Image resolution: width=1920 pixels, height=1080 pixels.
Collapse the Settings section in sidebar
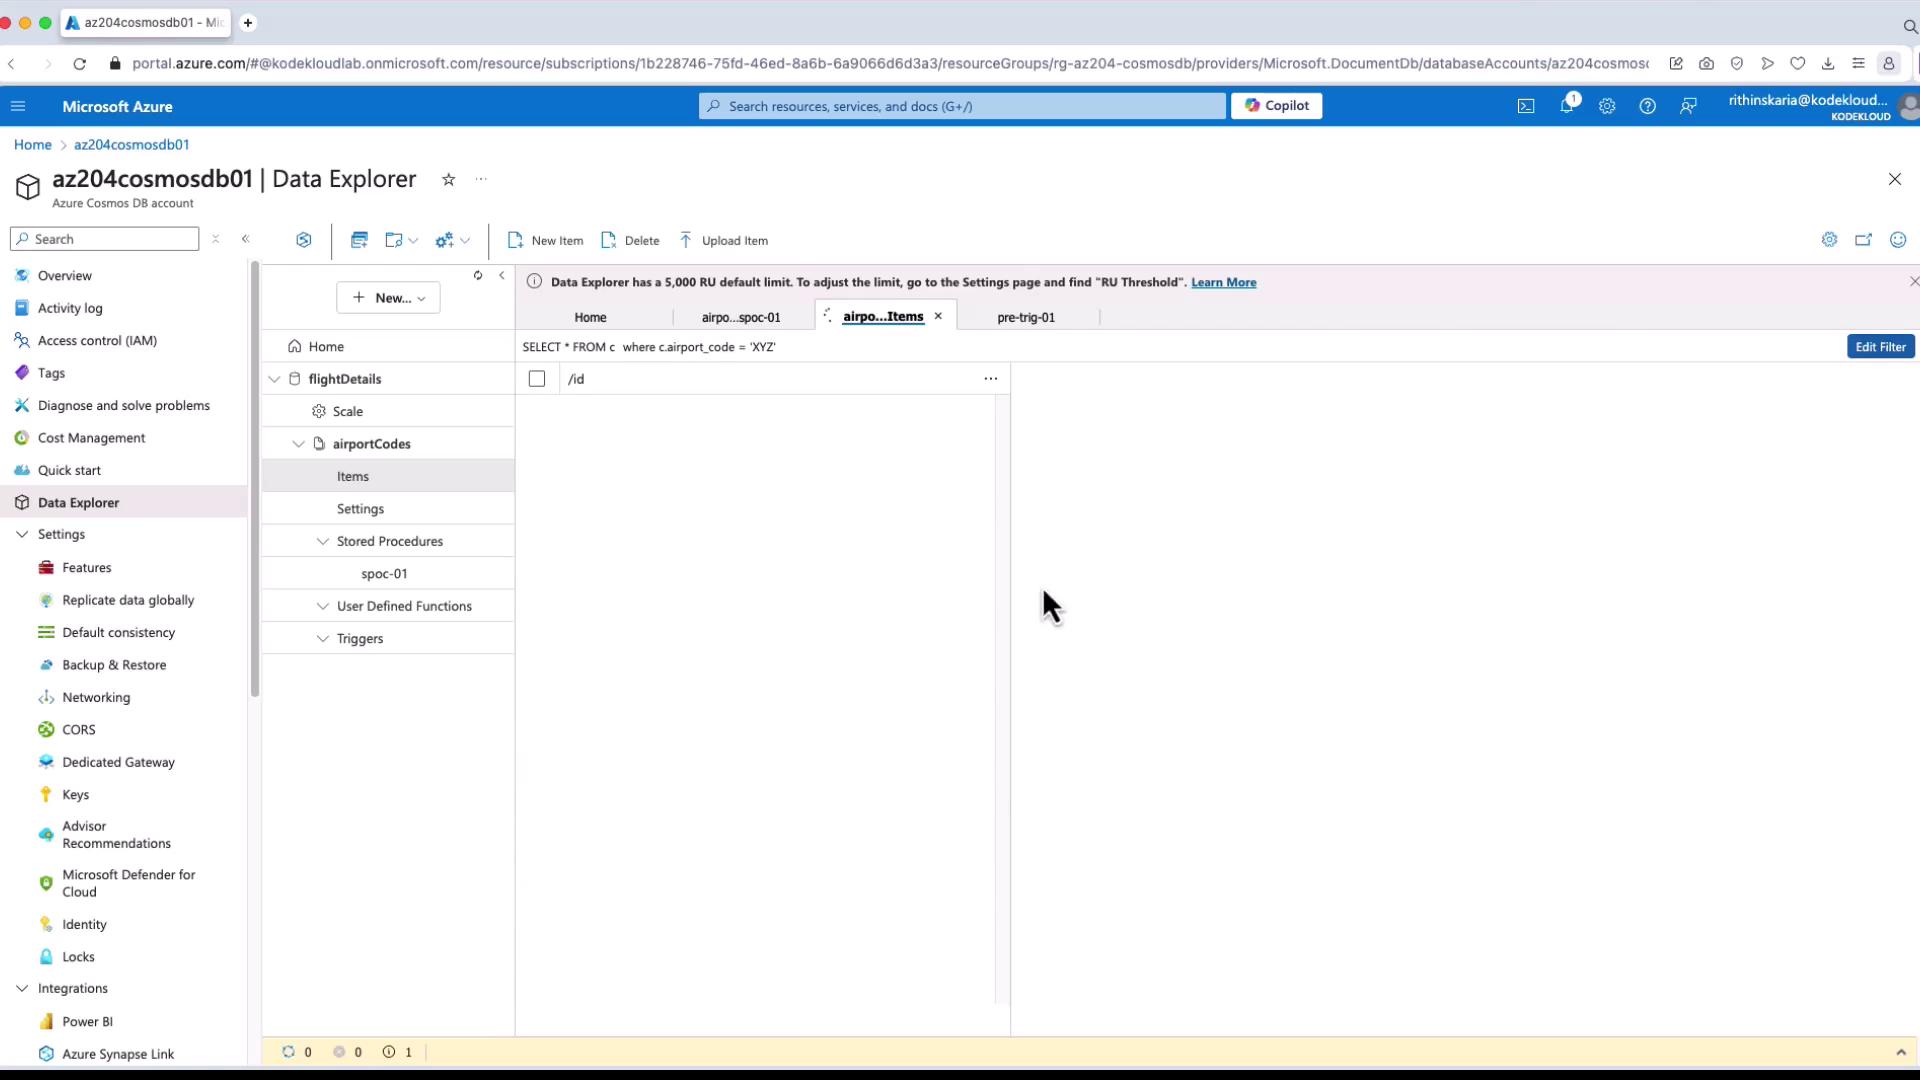(x=22, y=535)
